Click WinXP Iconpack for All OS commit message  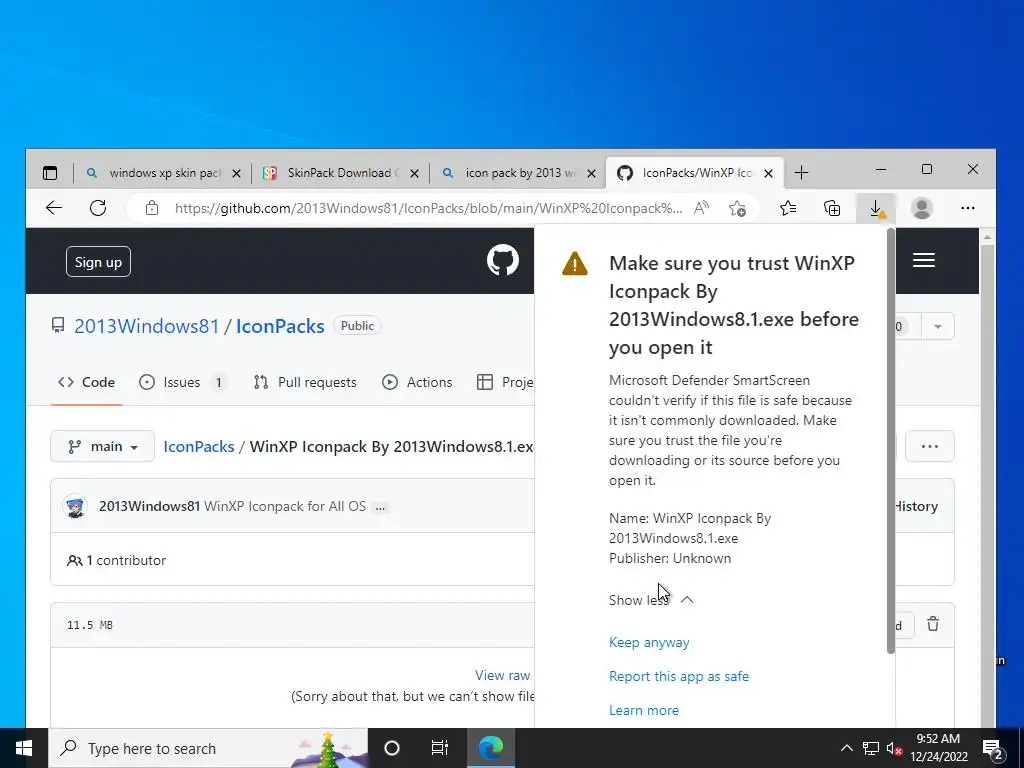(x=285, y=507)
